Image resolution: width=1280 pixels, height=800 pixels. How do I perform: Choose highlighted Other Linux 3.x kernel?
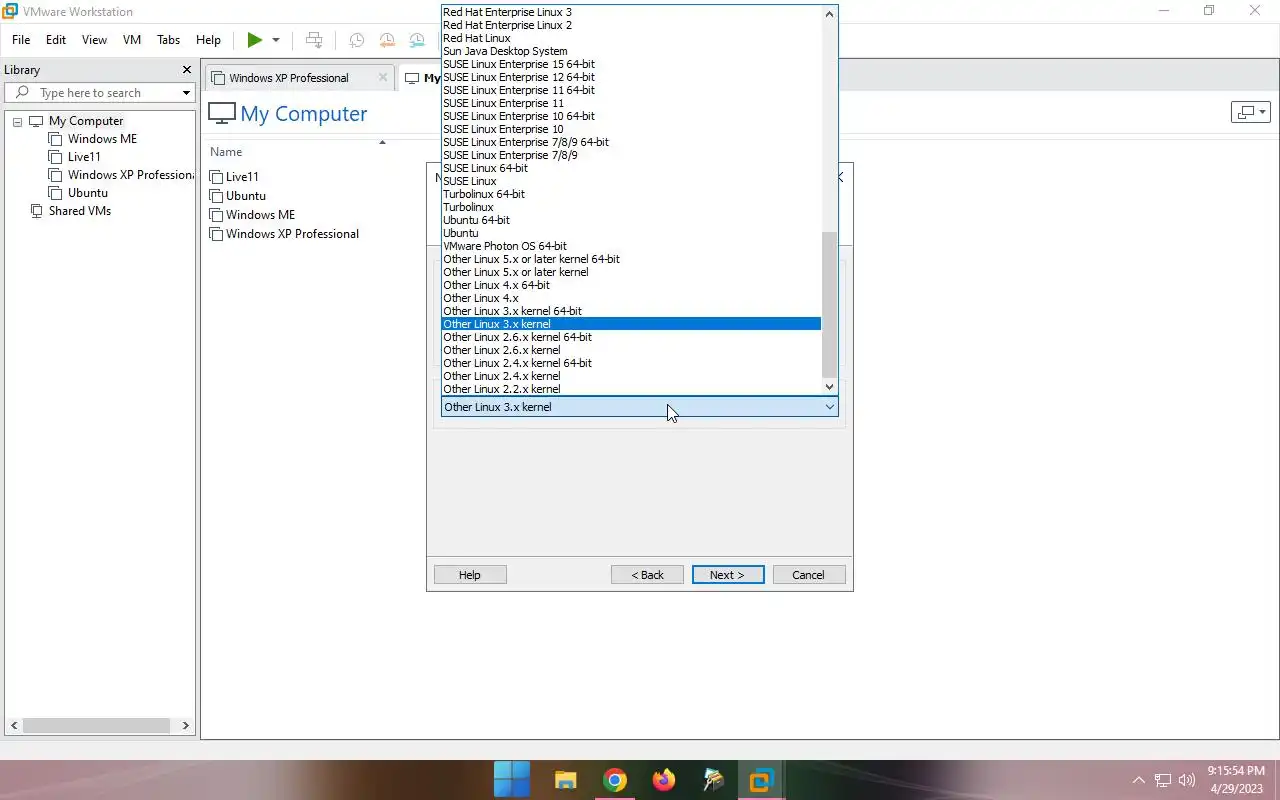(631, 324)
